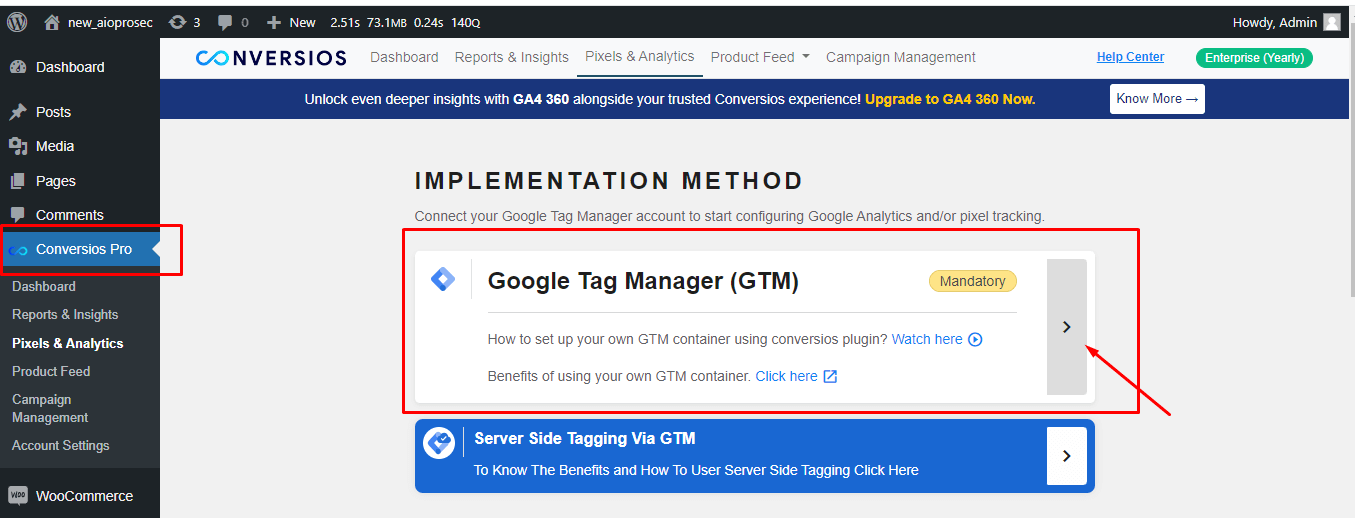The image size is (1355, 518).
Task: Select Conversios Pro in the sidebar
Action: [80, 249]
